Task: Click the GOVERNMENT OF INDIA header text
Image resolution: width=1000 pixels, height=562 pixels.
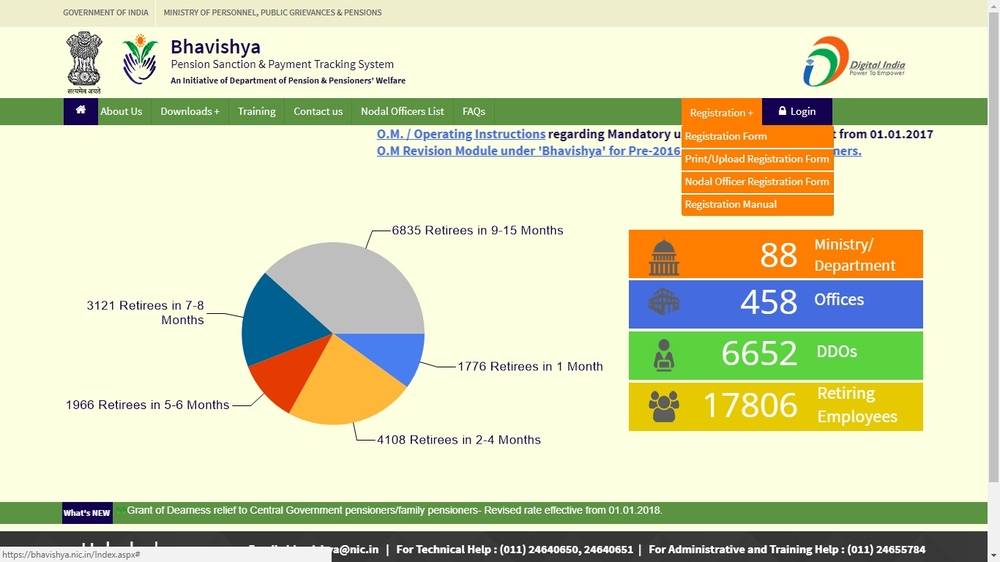Action: pos(105,12)
